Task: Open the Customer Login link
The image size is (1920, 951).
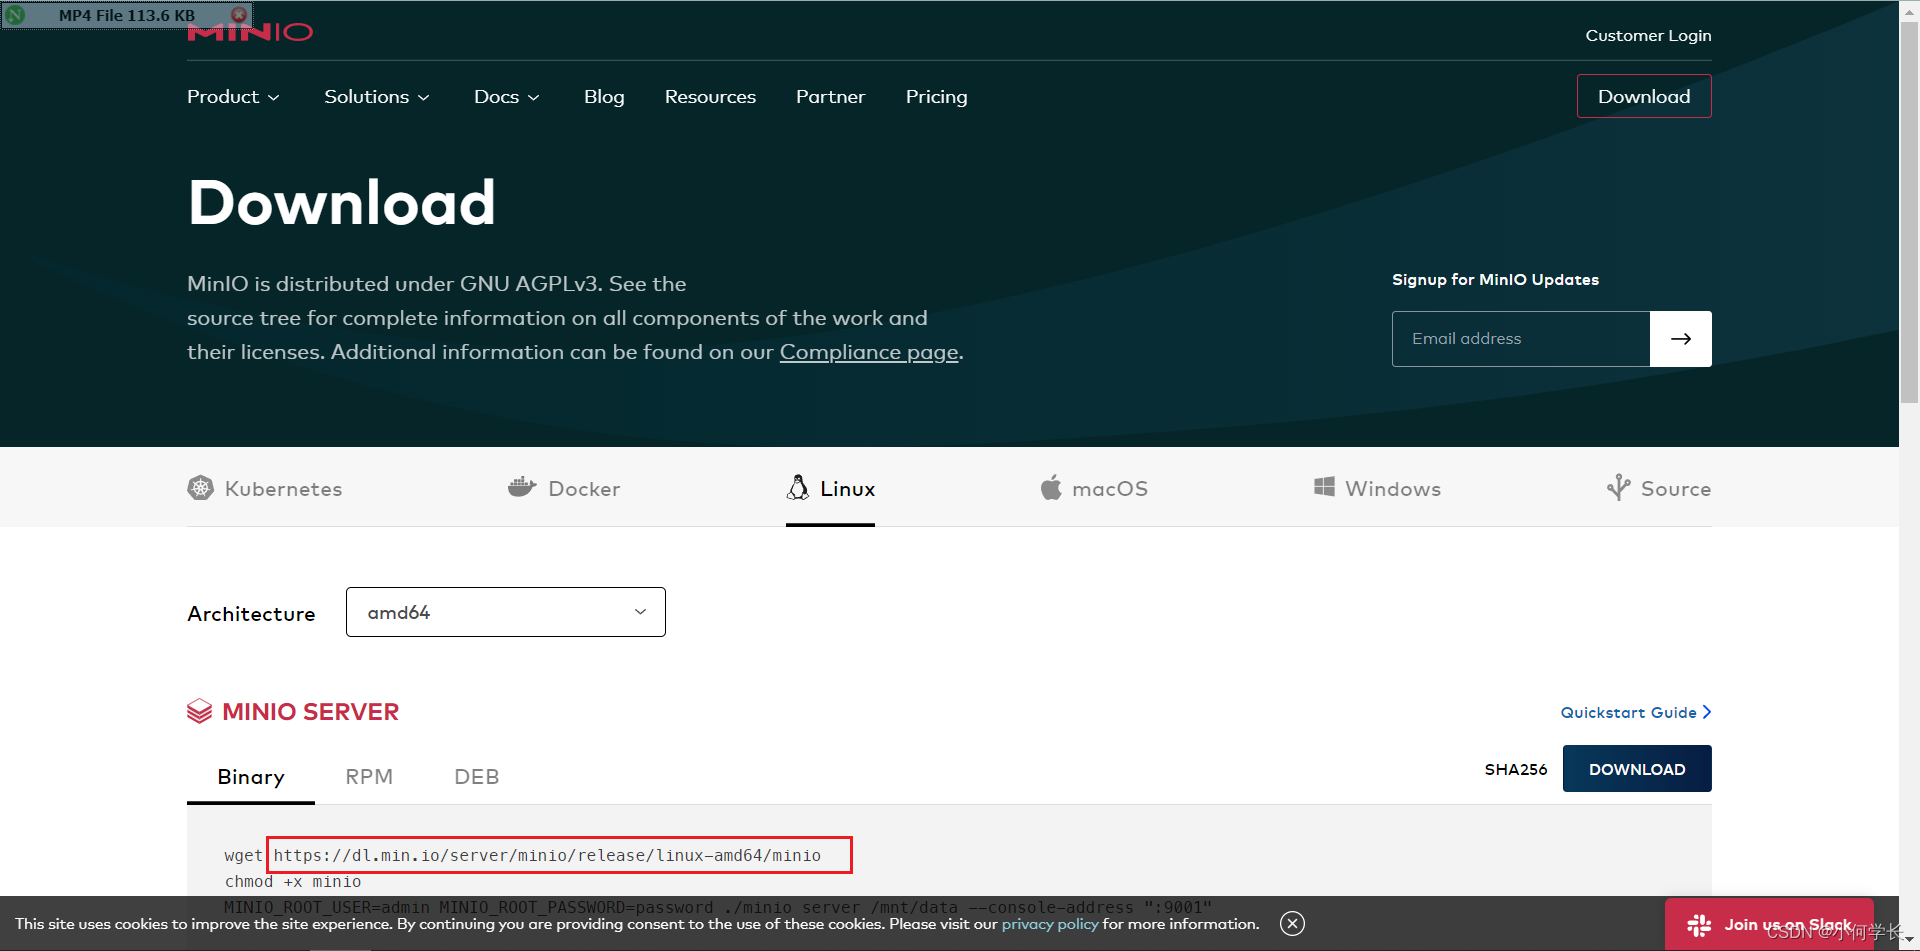Action: (x=1648, y=35)
